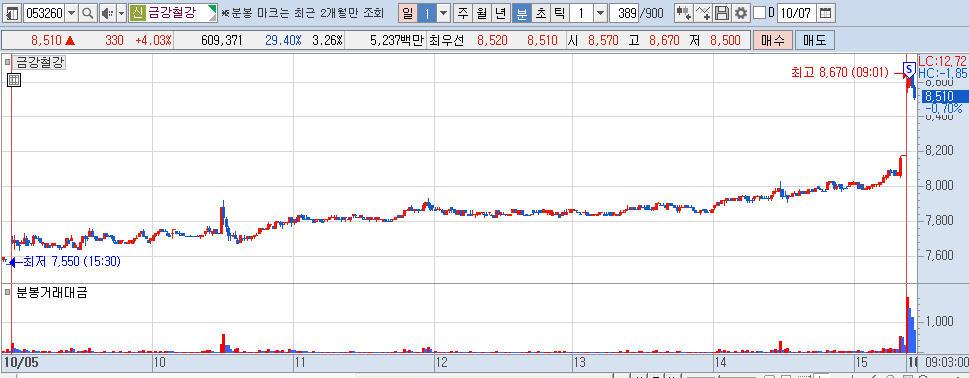Screen dimensions: 969x378
Task: Click the 분봉 마크 notice text
Action: [x=302, y=12]
